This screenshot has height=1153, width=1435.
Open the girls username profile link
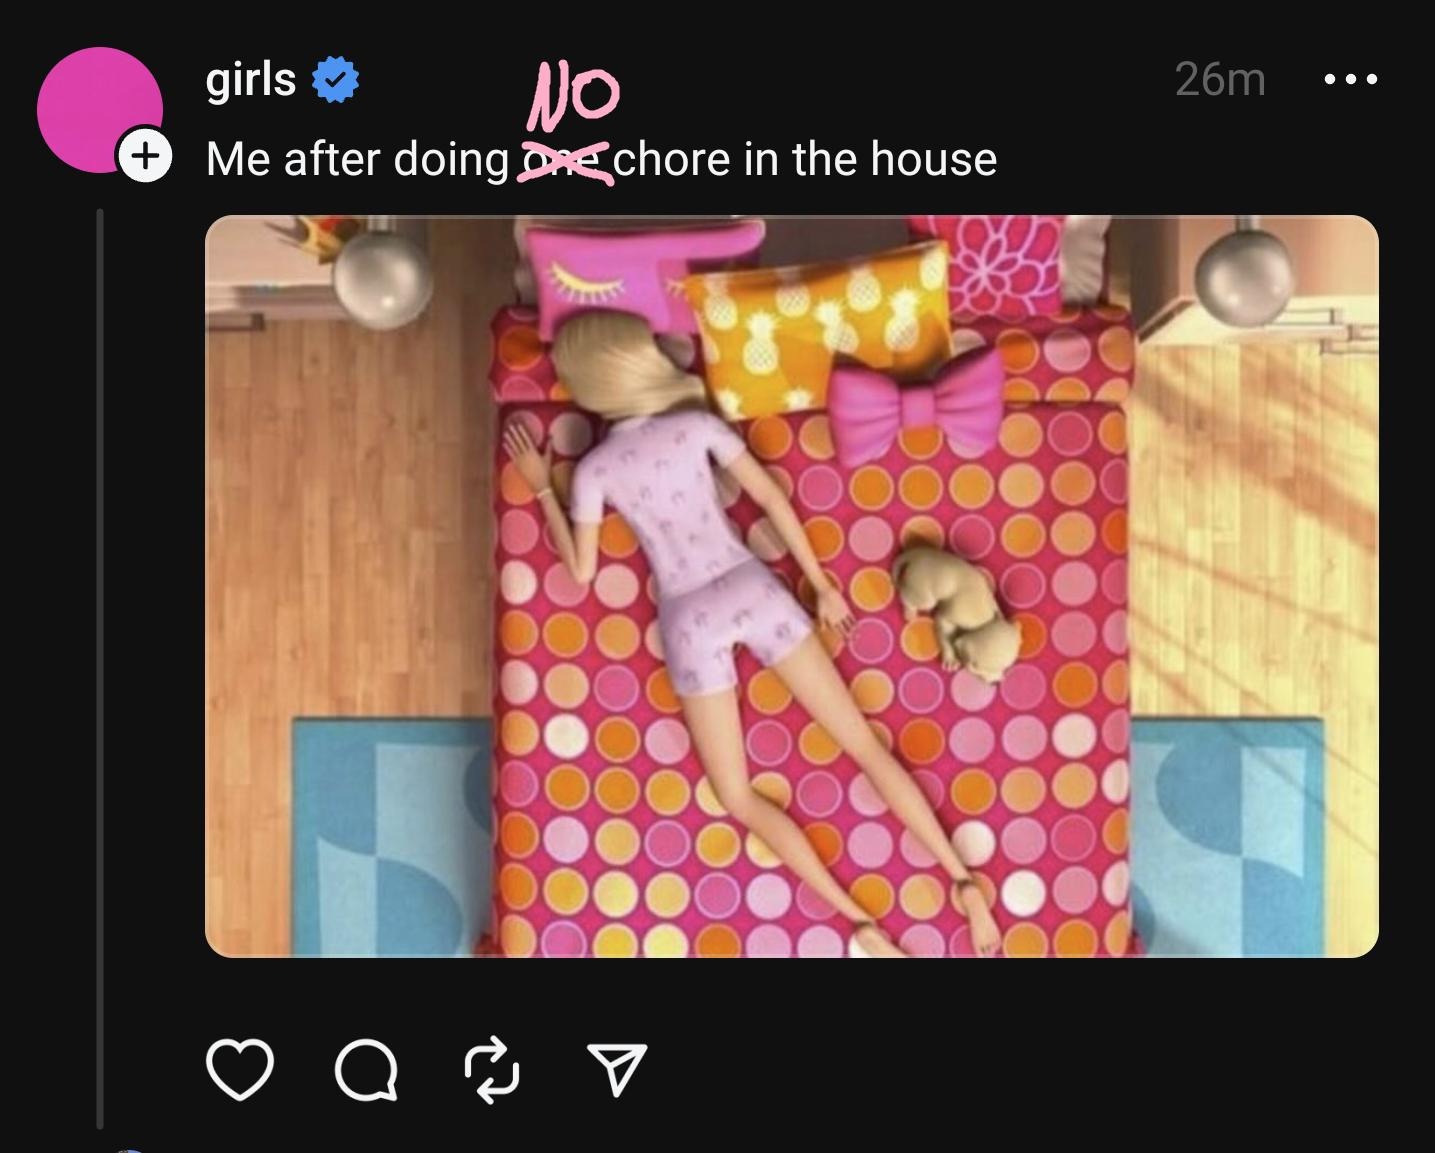(251, 79)
